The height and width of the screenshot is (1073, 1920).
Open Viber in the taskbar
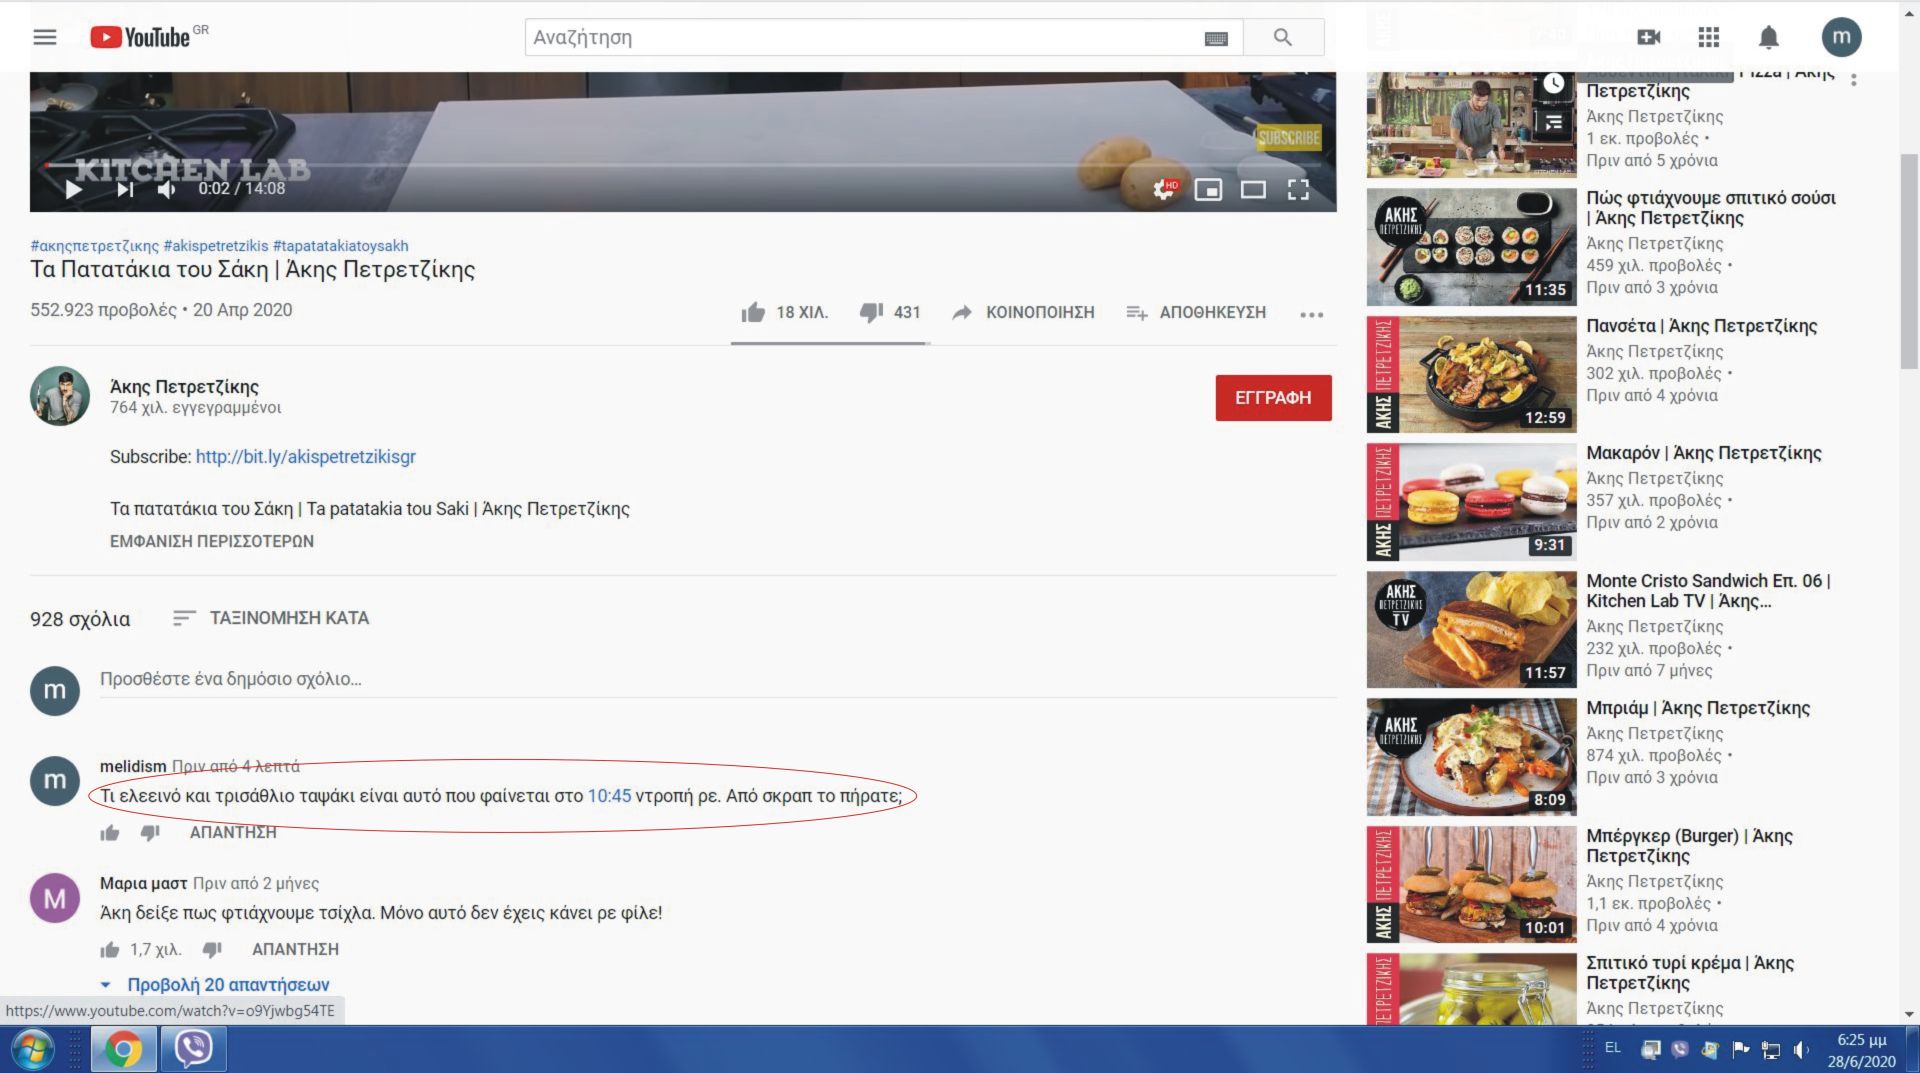tap(194, 1049)
